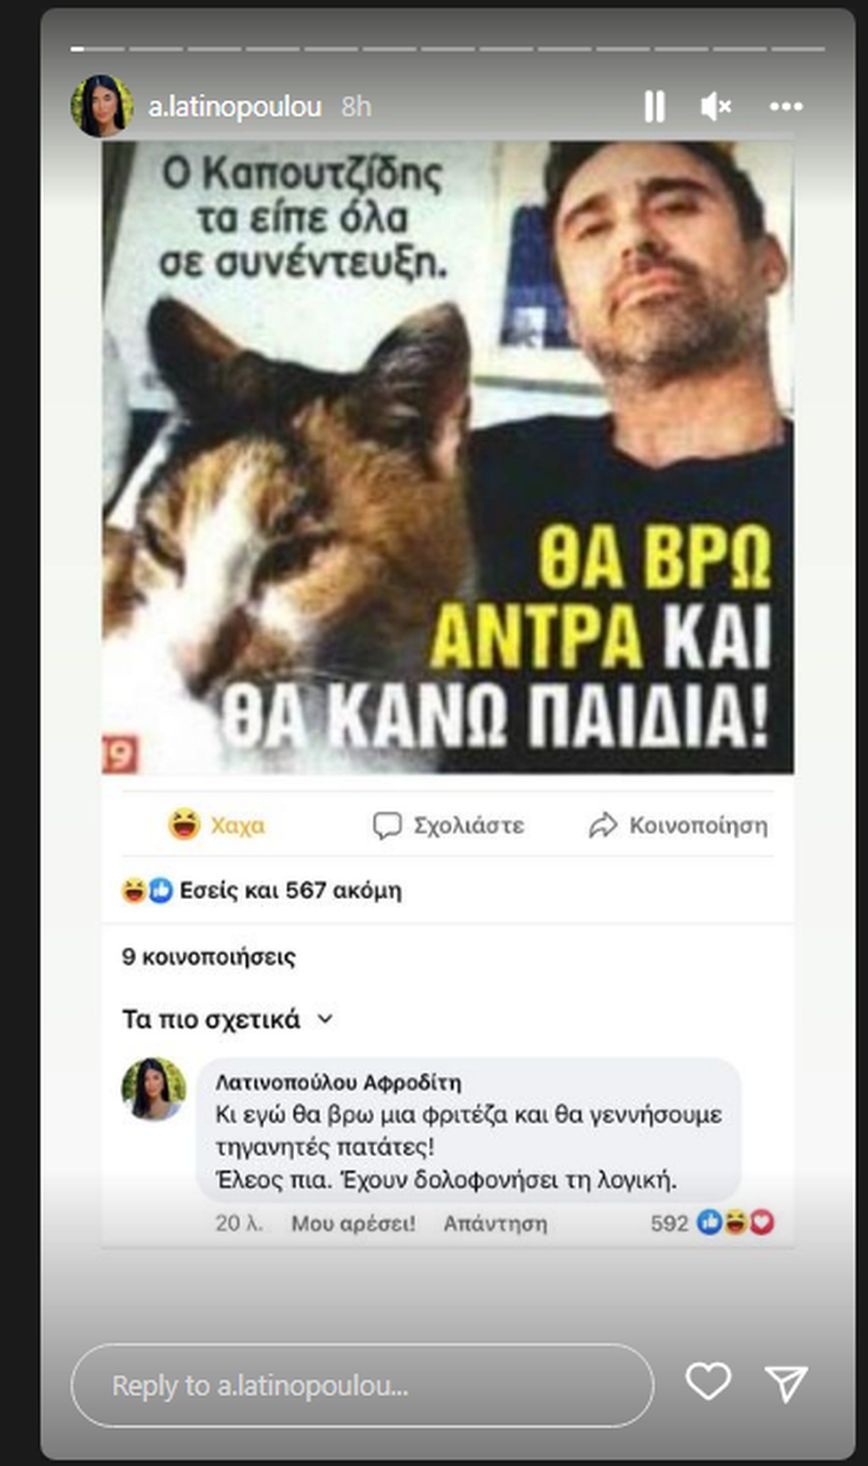Click Απάντηση under the comment
Image resolution: width=868 pixels, height=1466 pixels.
click(x=495, y=1223)
